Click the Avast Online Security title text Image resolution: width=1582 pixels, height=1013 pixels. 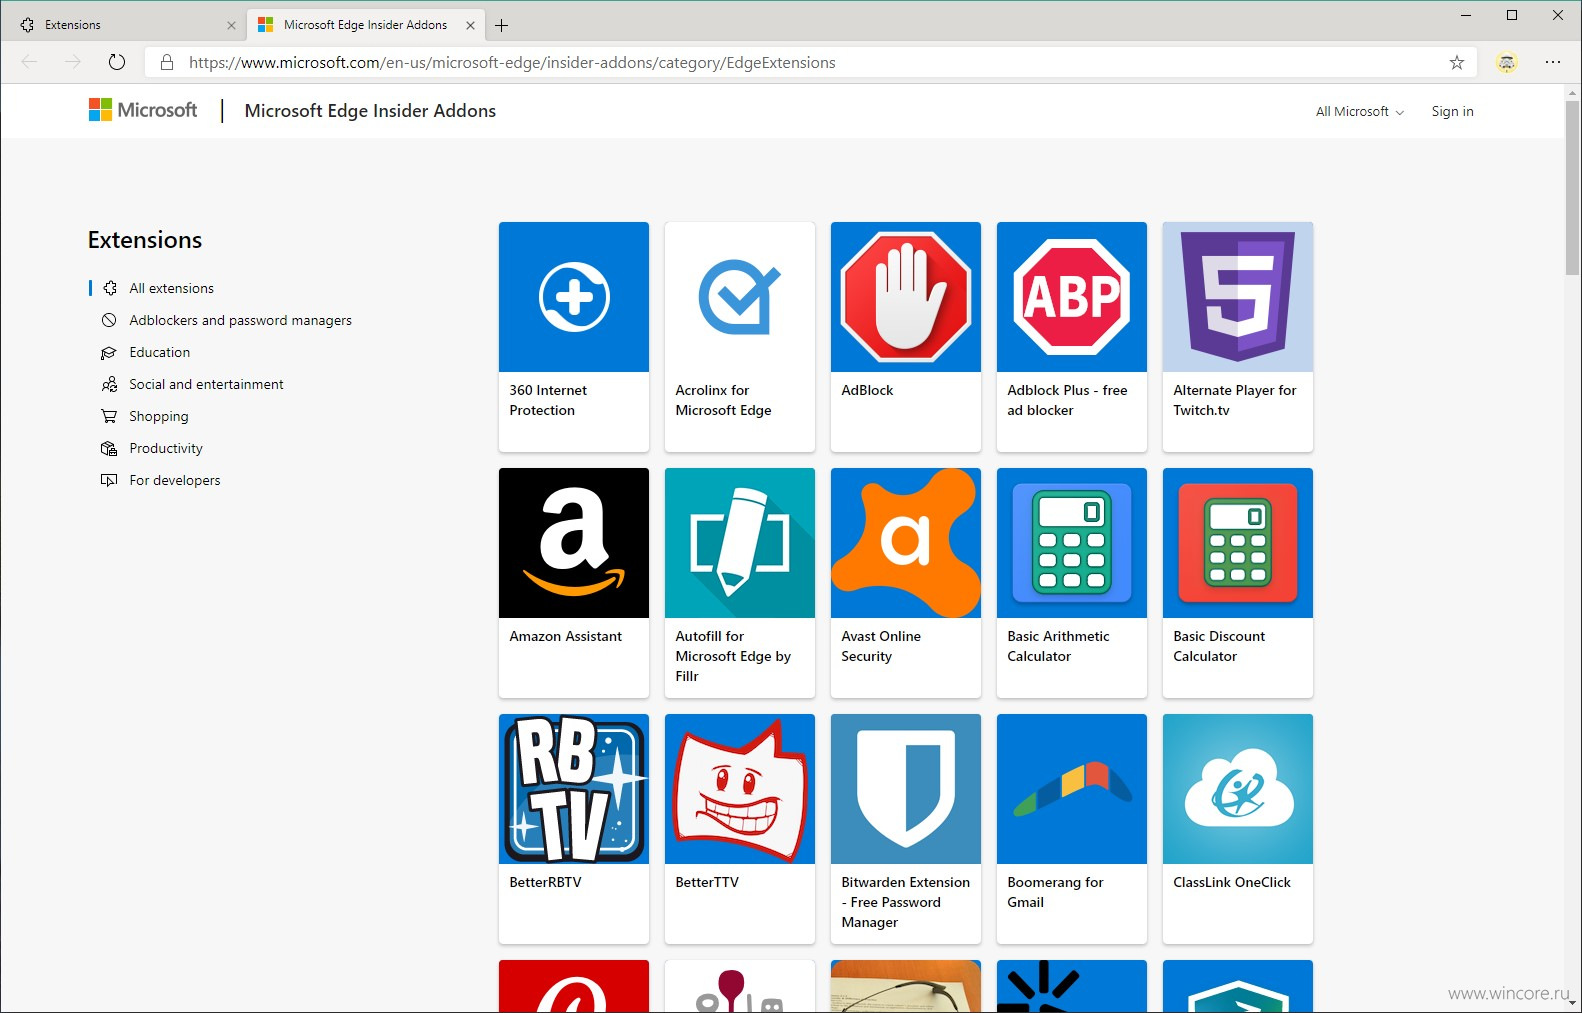(x=881, y=646)
